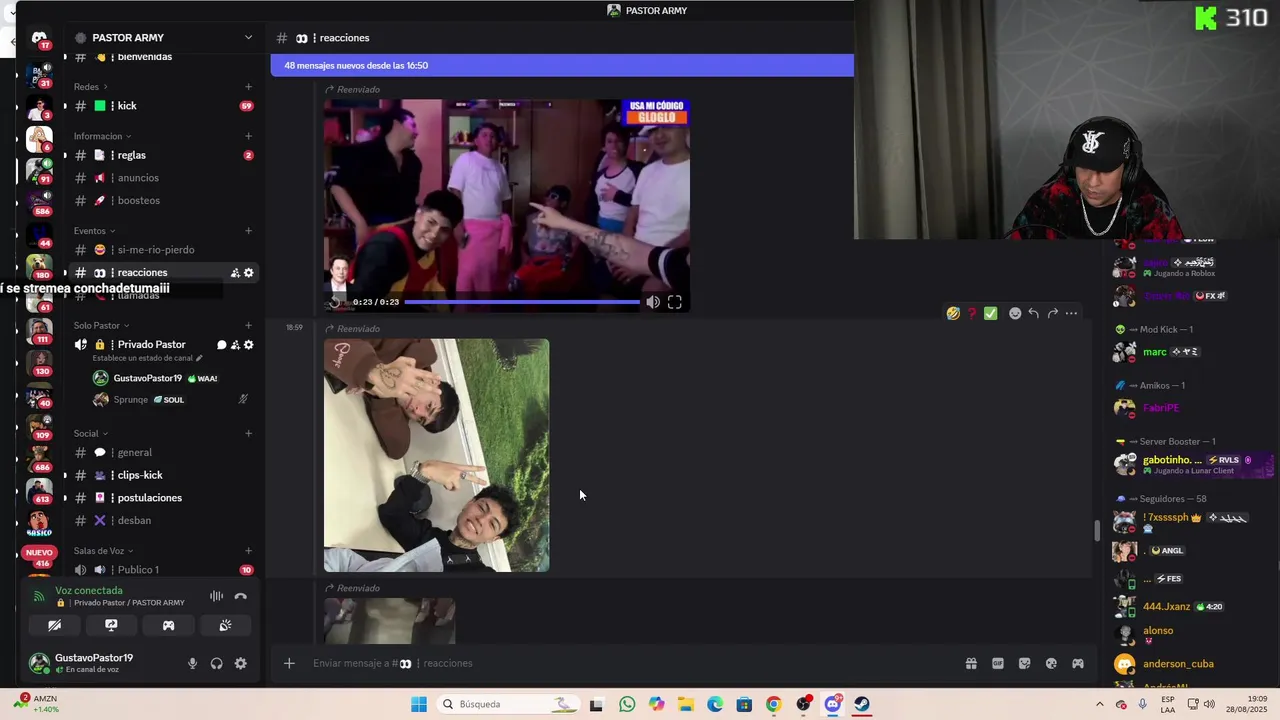The width and height of the screenshot is (1280, 720).
Task: Create a channel in the Redes category
Action: pos(248,87)
